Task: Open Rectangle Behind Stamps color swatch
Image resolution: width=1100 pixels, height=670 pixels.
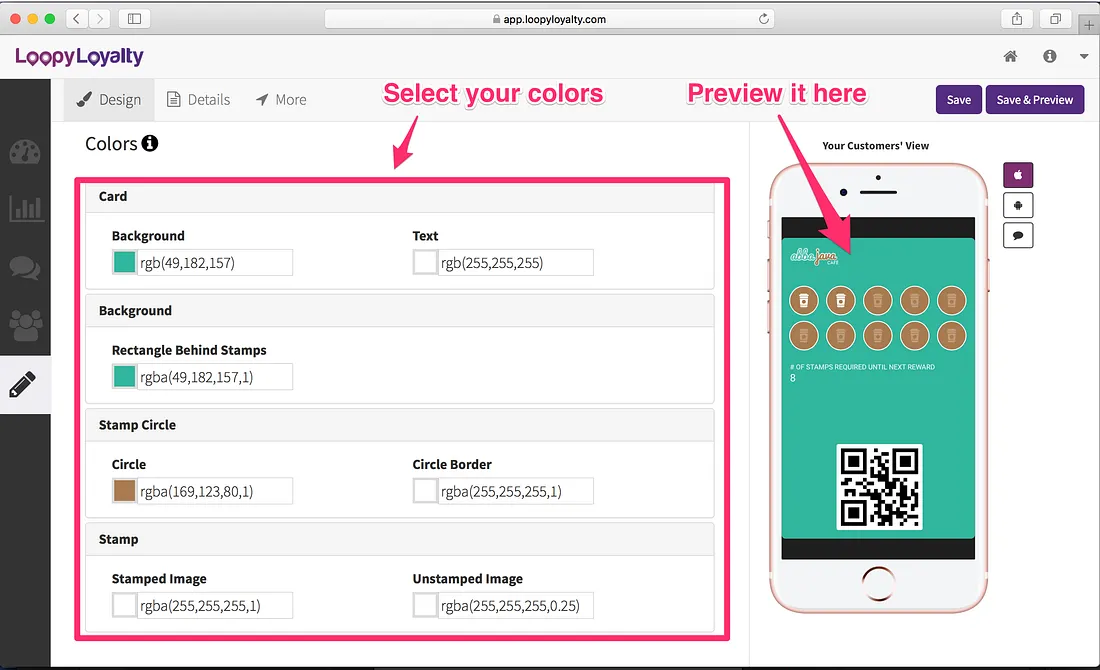Action: 124,377
